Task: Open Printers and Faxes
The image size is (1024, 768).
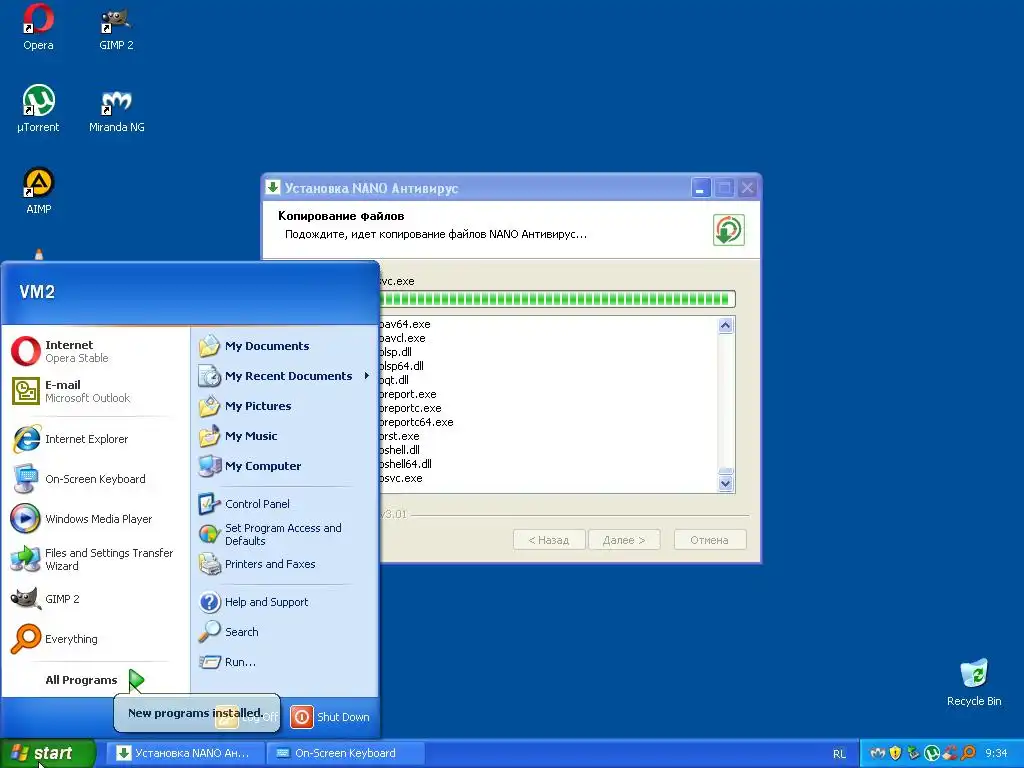Action: click(283, 564)
